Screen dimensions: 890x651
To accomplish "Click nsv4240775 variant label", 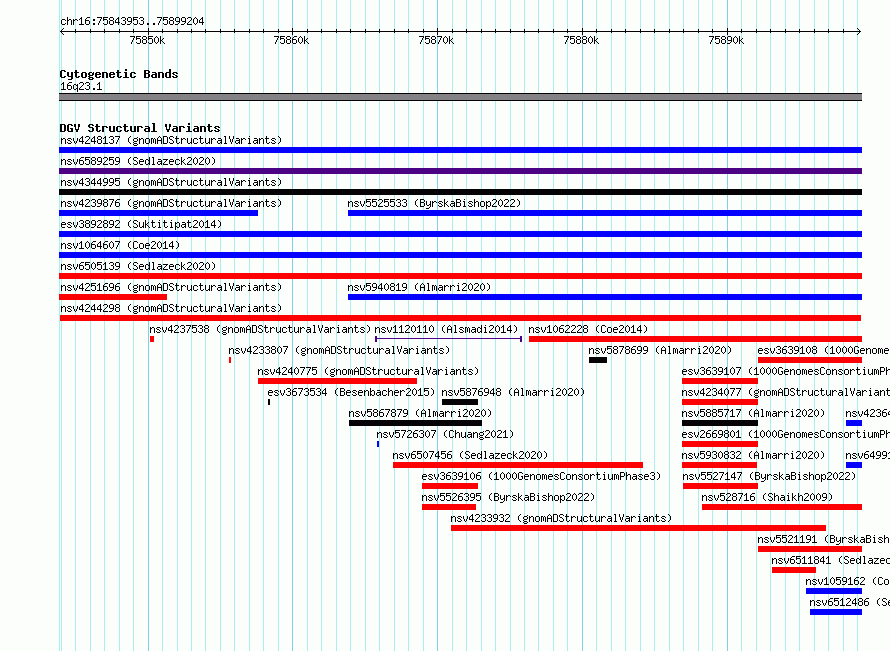I will (368, 371).
